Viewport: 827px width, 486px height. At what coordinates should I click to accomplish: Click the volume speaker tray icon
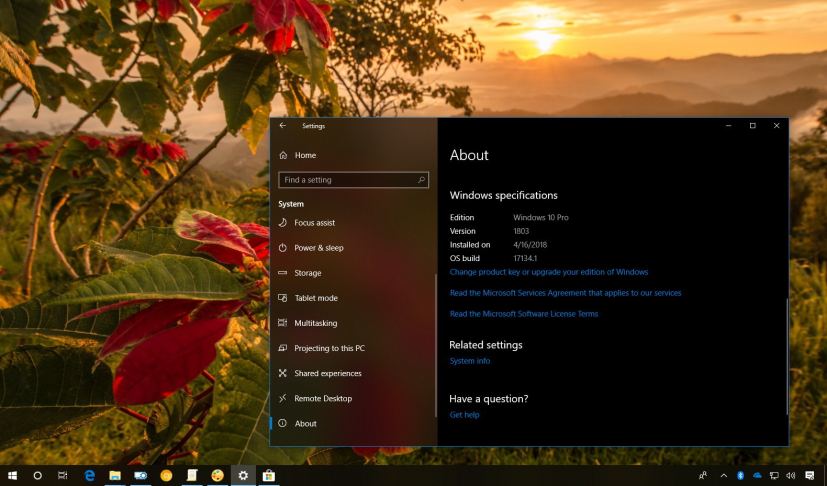pos(791,475)
